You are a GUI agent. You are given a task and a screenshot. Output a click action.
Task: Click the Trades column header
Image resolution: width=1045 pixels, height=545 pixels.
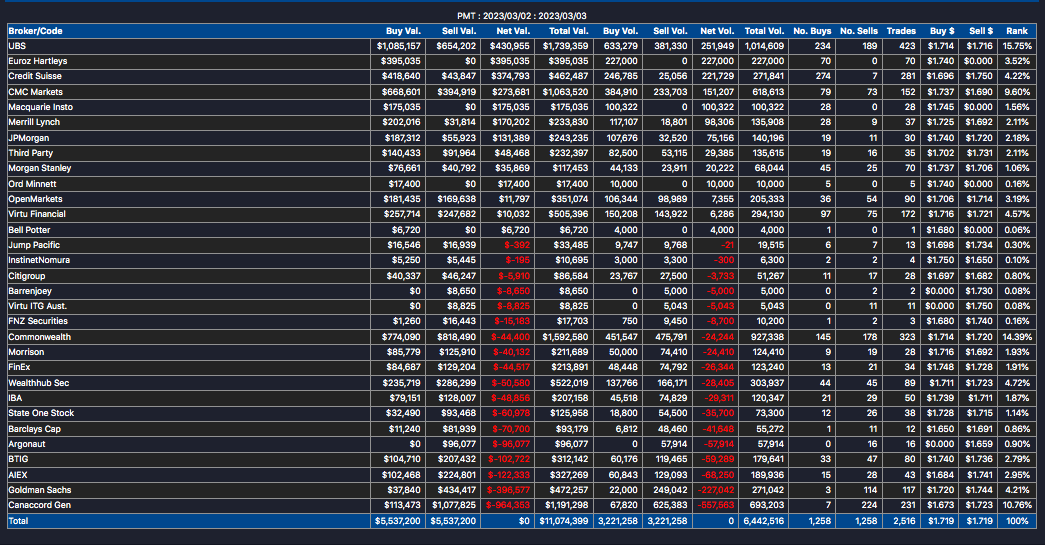click(x=901, y=31)
